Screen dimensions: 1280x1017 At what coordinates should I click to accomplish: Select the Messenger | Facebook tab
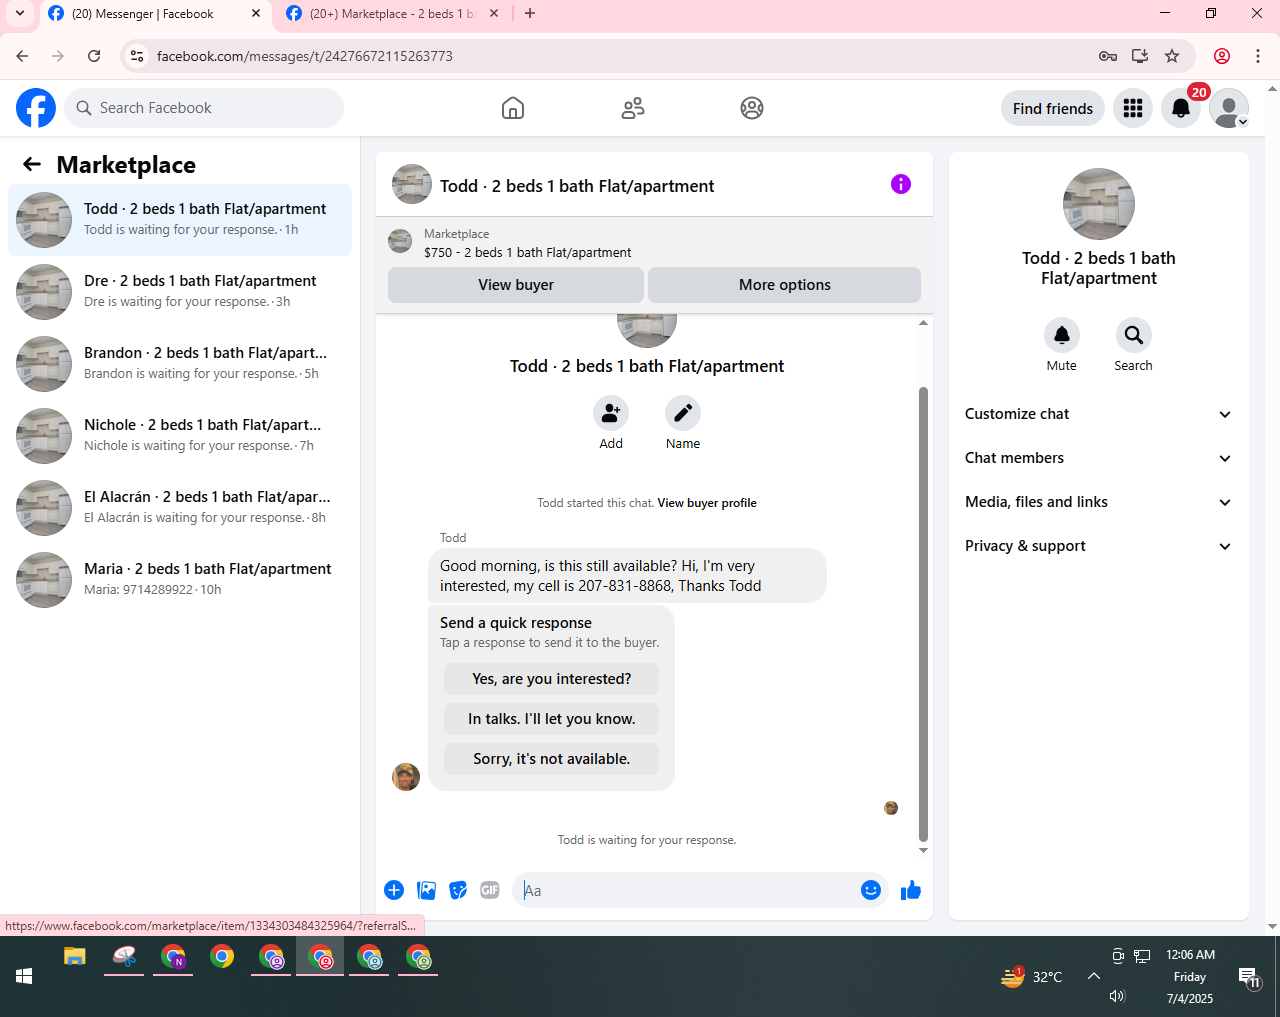[142, 14]
